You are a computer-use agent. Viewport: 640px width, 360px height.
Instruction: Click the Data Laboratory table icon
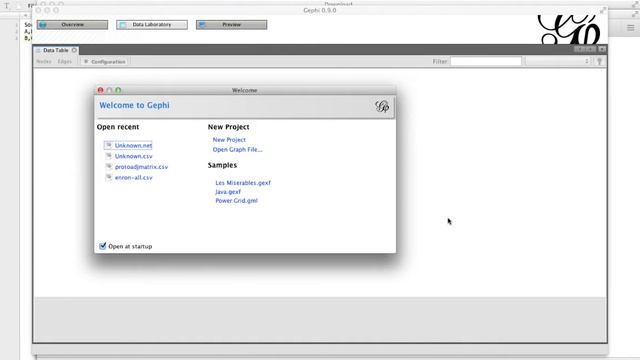pos(122,25)
